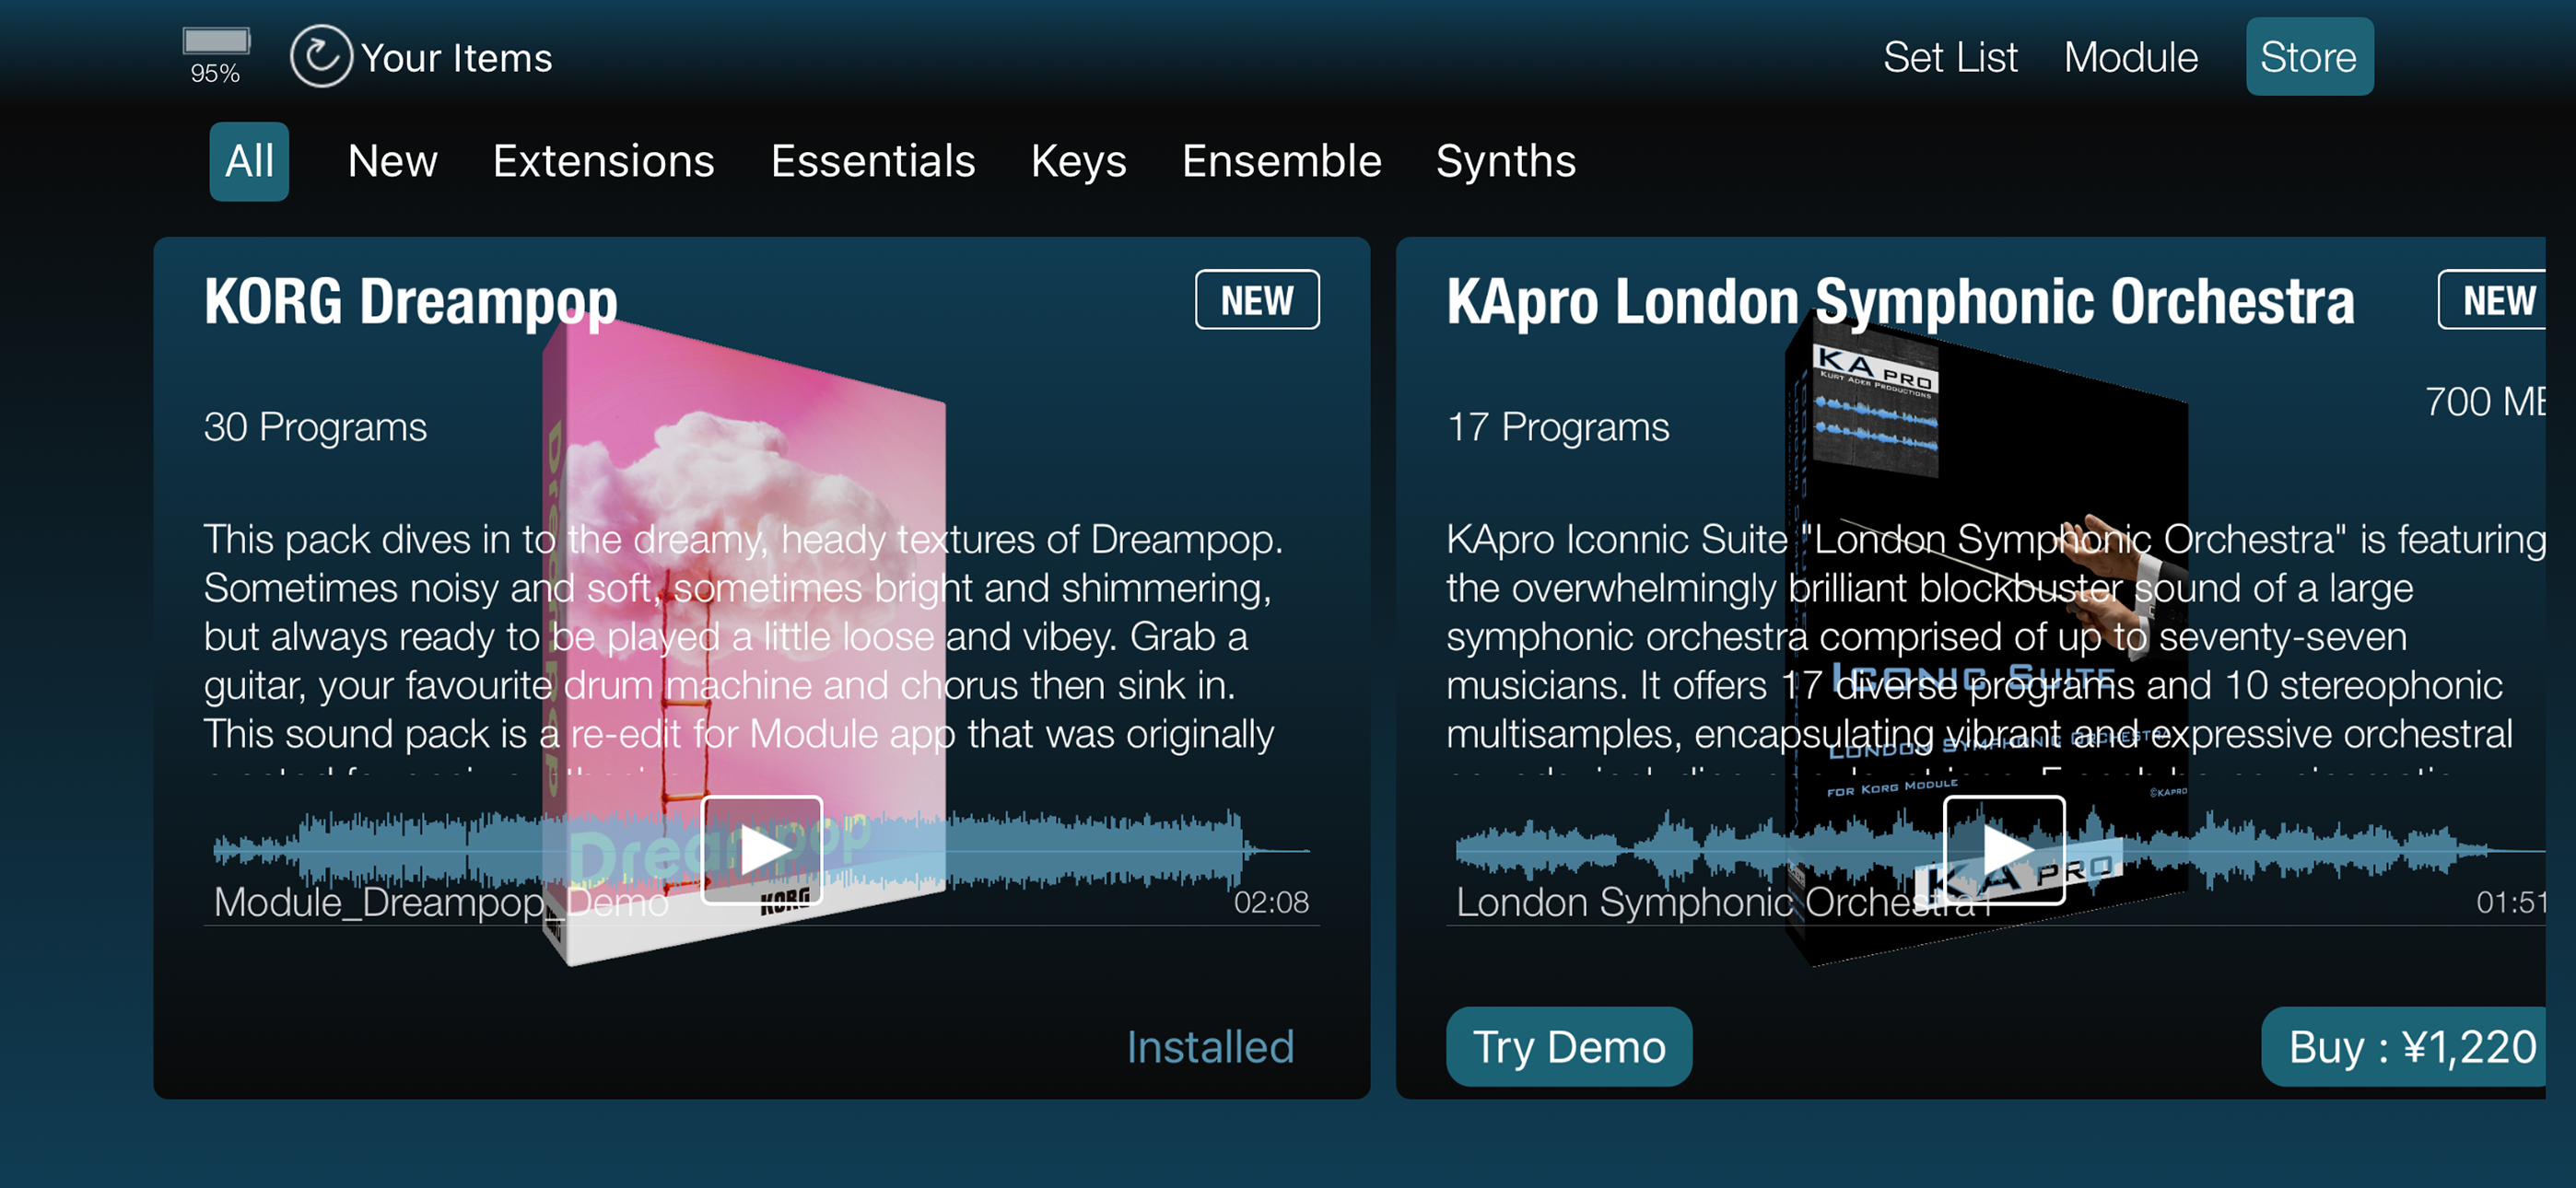Viewport: 2576px width, 1188px height.
Task: Click the NEW badge on KApro London Symphonic Orchestra
Action: coord(2494,300)
